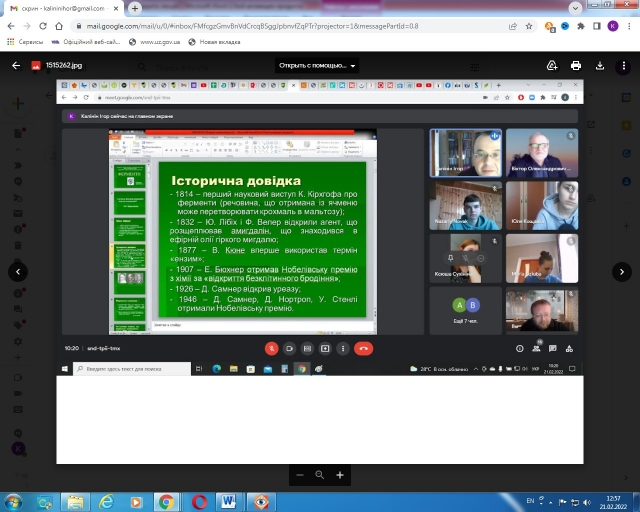This screenshot has width=640, height=512.
Task: Toggle the Chrome side panel
Action: (597, 26)
